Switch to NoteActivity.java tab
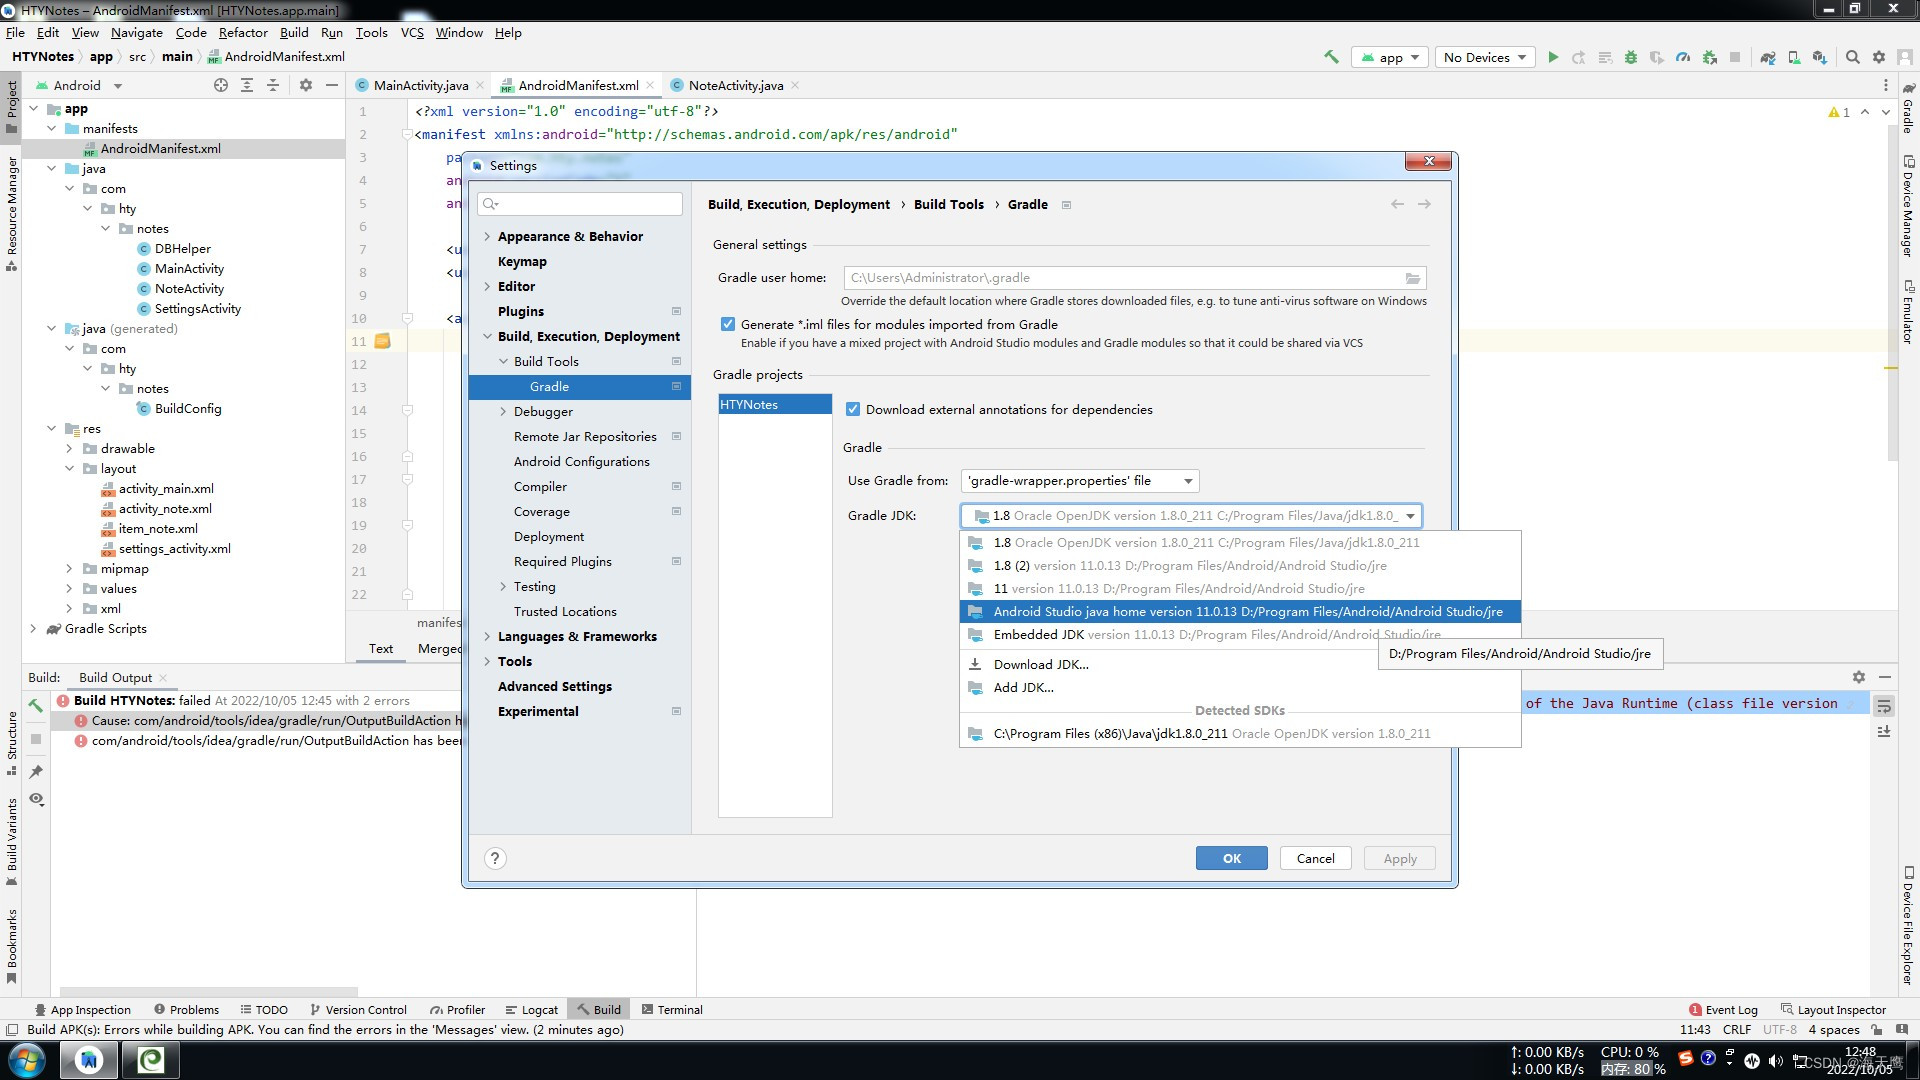This screenshot has width=1920, height=1080. point(735,85)
